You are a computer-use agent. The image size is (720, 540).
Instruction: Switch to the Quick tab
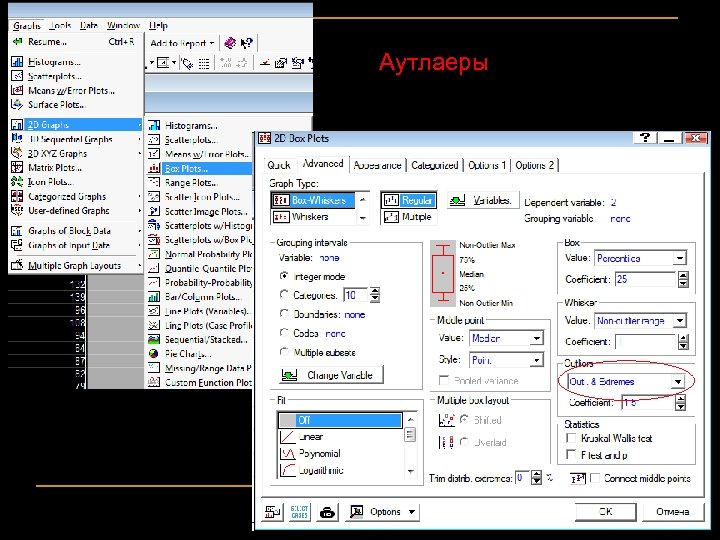pos(279,165)
